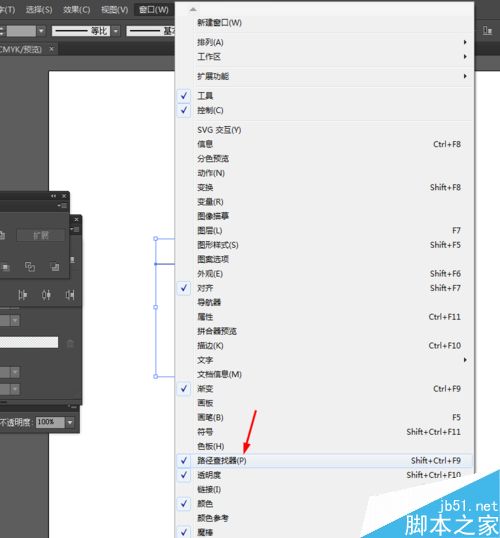The image size is (500, 538).
Task: Click the 扩展 button in Pathfinder panel
Action: pyautogui.click(x=41, y=235)
